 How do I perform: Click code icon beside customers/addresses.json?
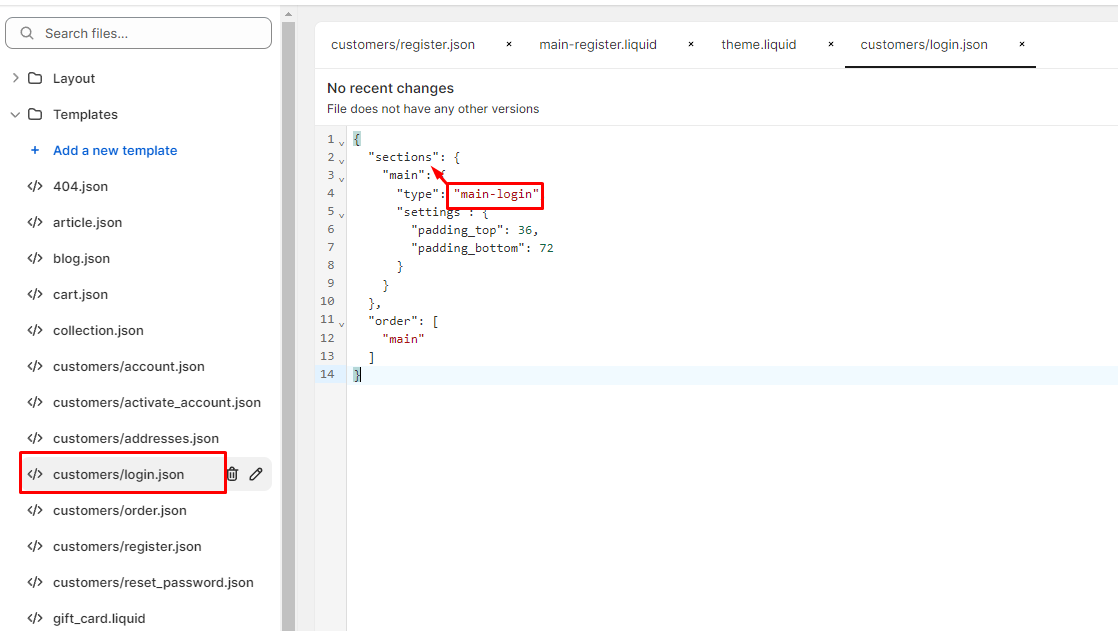[35, 438]
